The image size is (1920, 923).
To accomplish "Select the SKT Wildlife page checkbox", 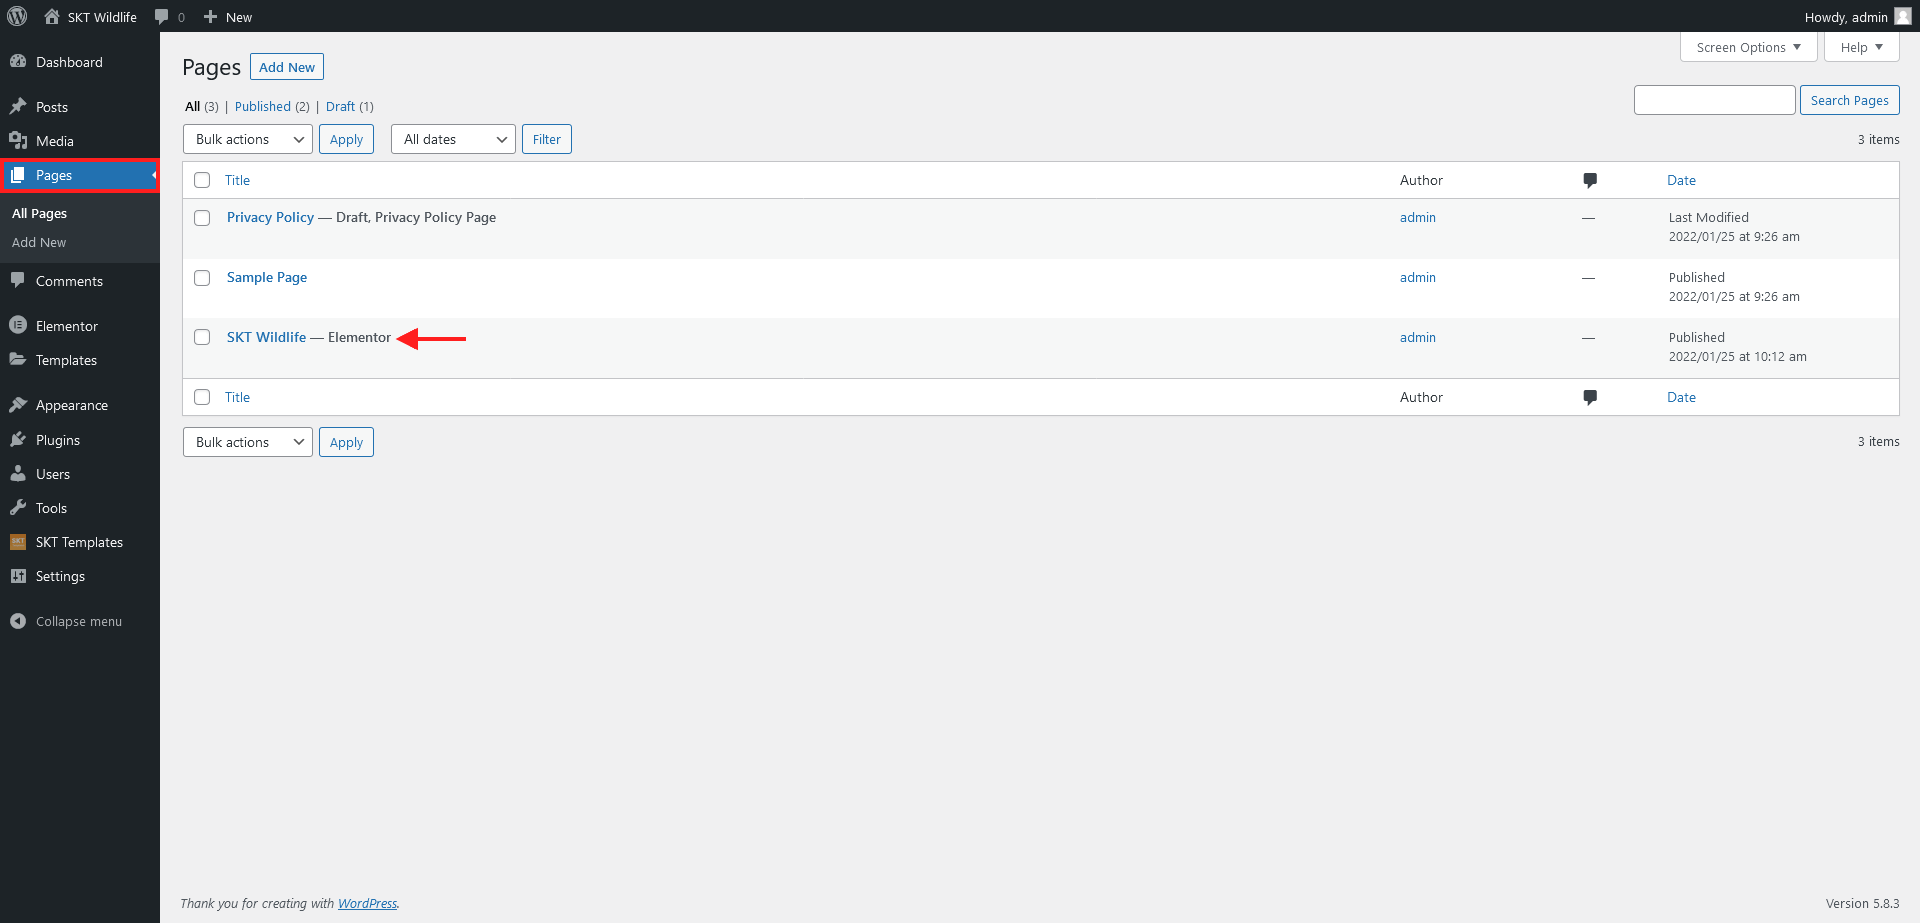I will coord(202,338).
